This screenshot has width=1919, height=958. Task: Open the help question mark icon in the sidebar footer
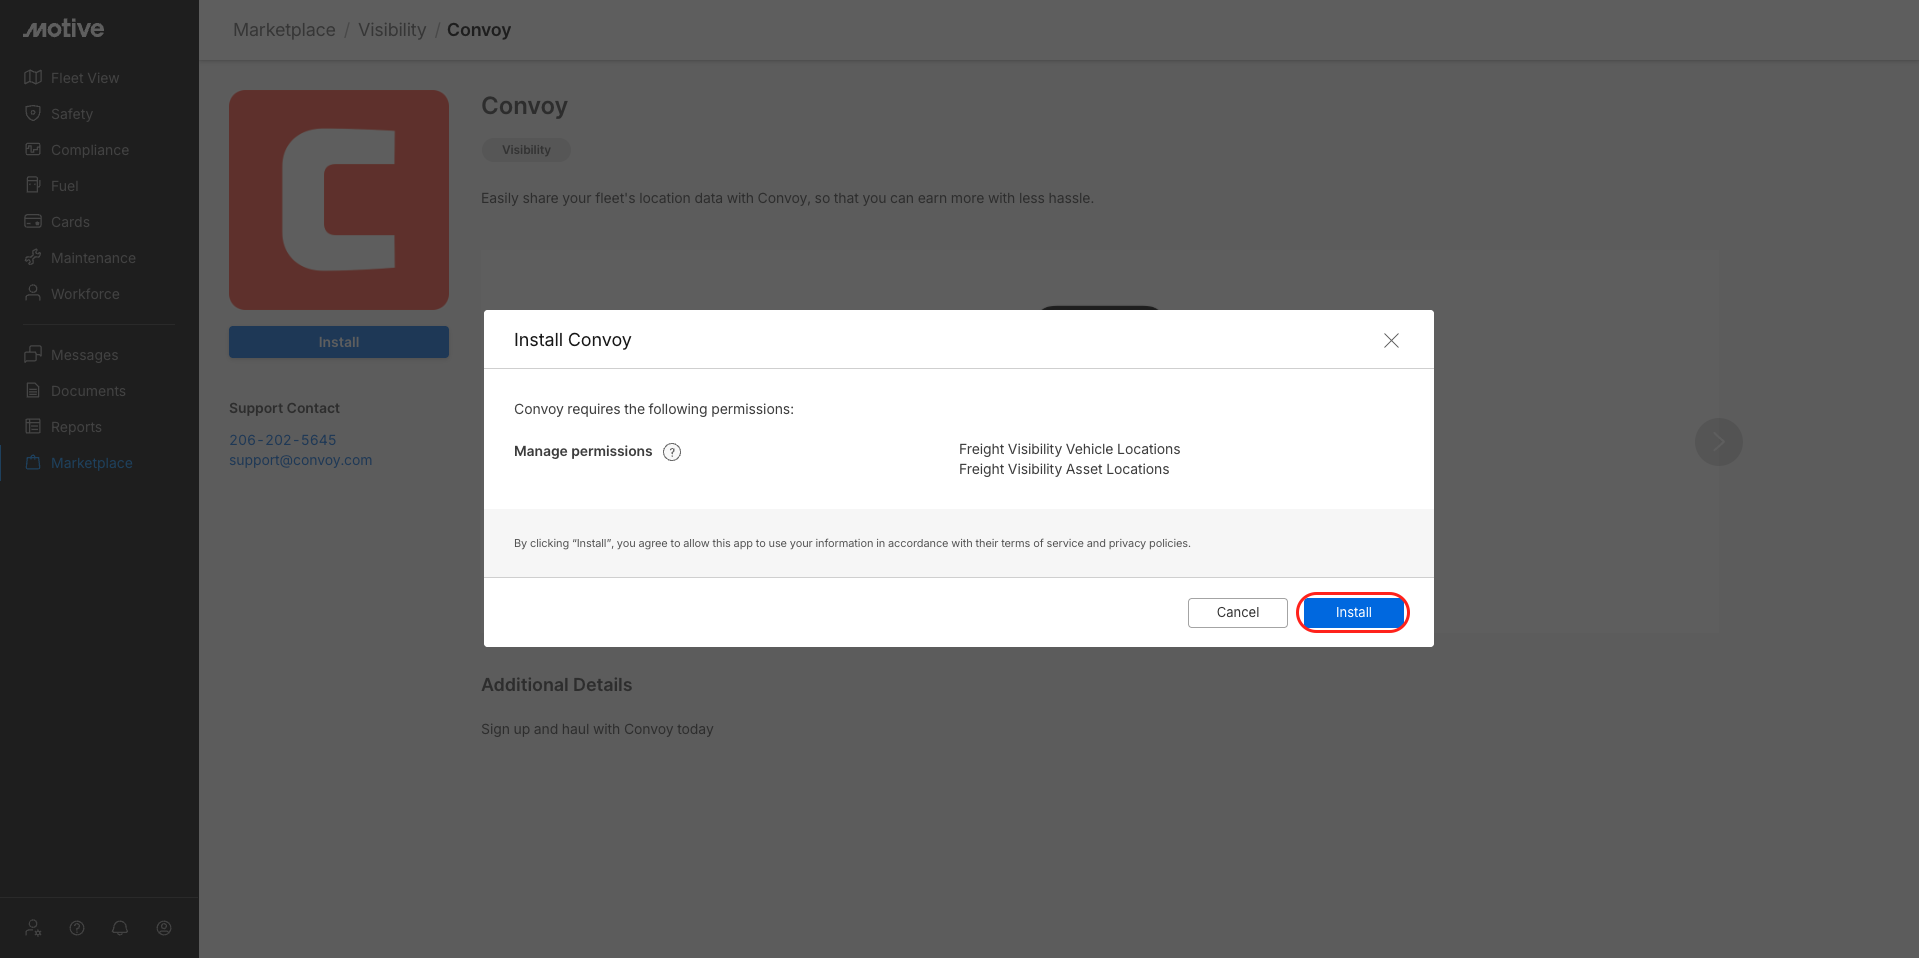click(77, 928)
